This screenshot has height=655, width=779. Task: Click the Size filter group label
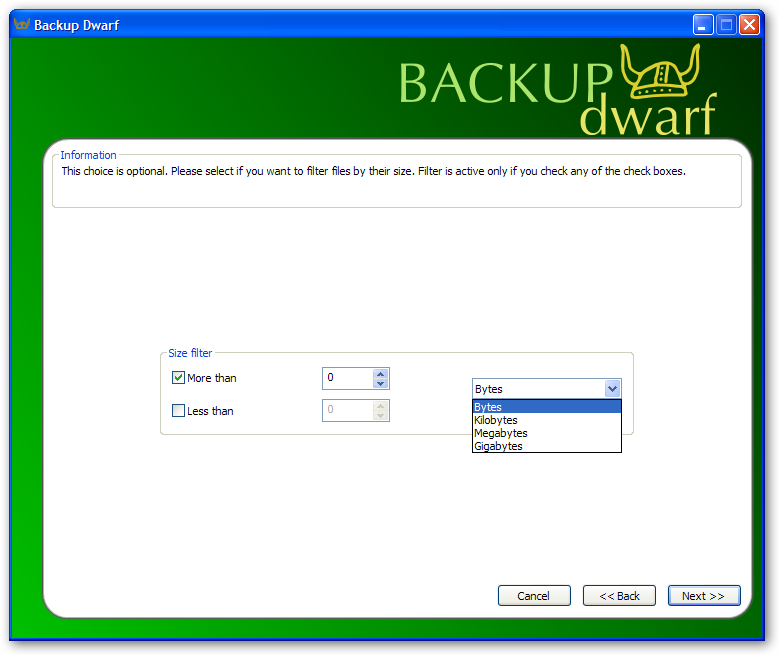click(x=190, y=353)
